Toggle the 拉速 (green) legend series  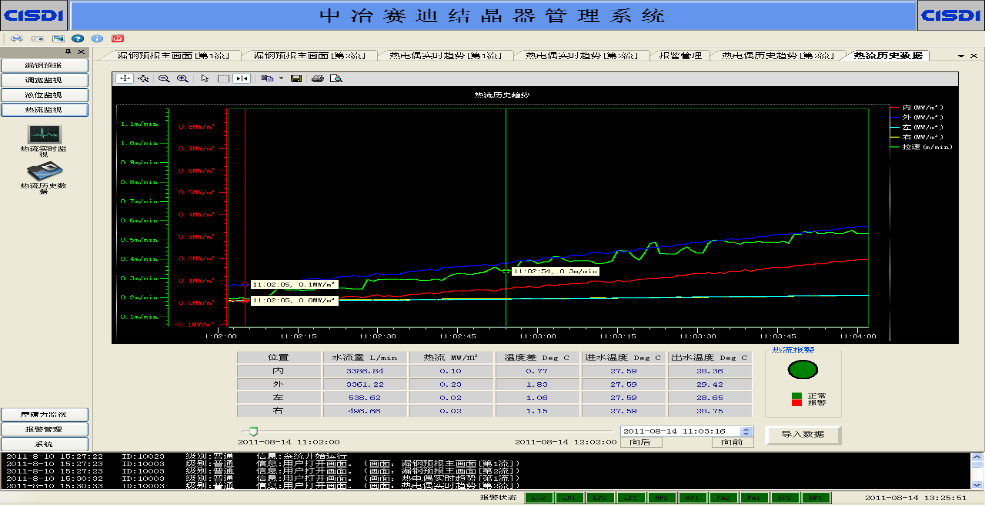pos(922,147)
